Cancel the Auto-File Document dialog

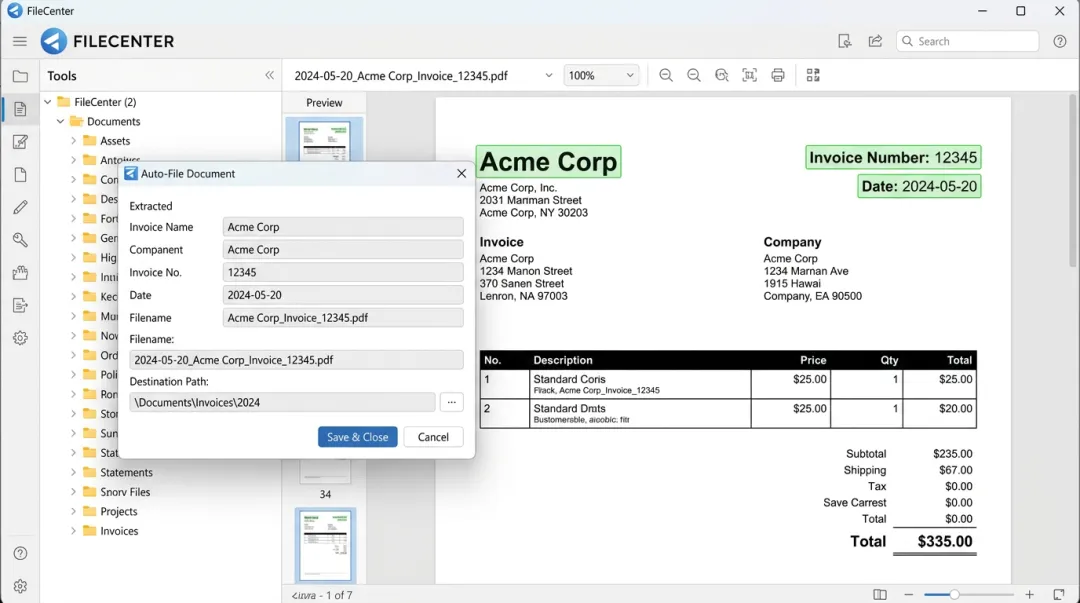click(433, 437)
